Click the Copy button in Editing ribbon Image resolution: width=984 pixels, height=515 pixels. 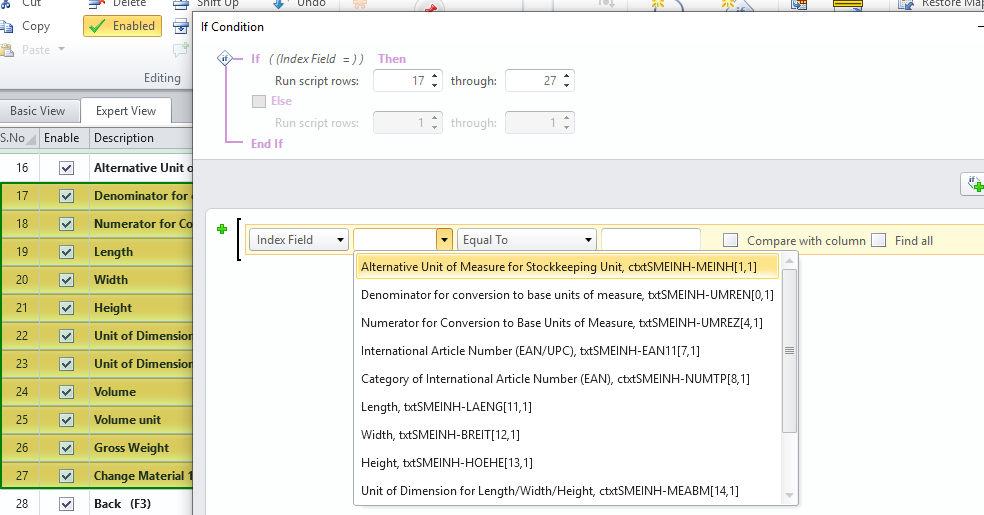pos(26,26)
